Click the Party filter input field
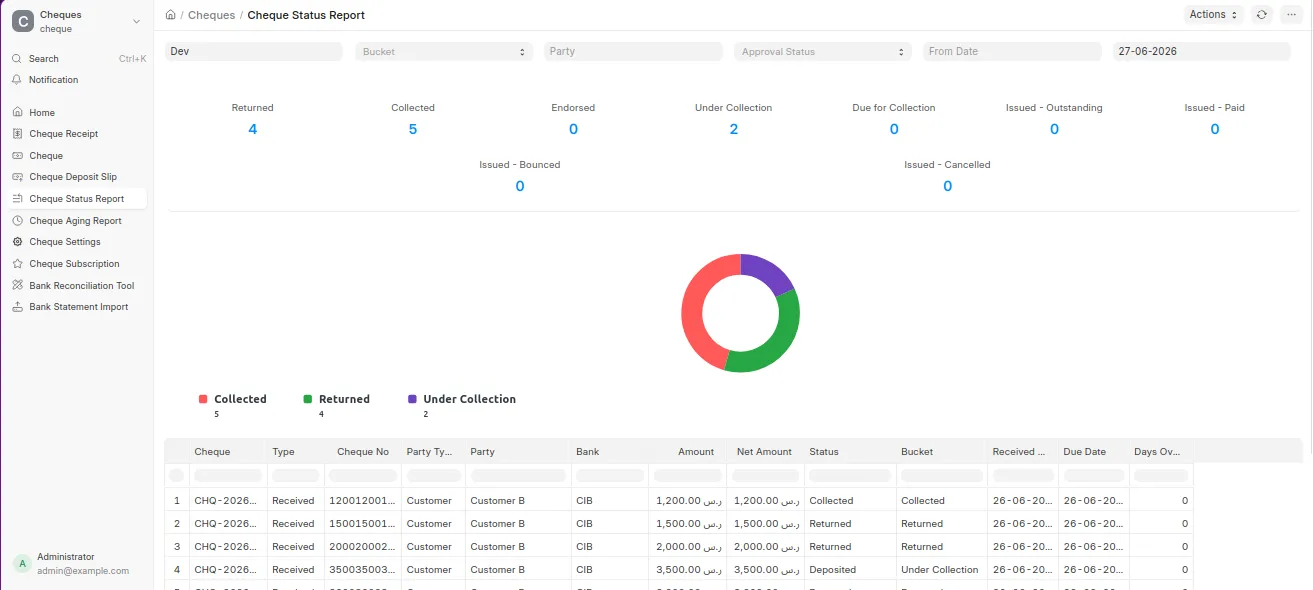Viewport: 1313px width, 590px height. coord(633,52)
